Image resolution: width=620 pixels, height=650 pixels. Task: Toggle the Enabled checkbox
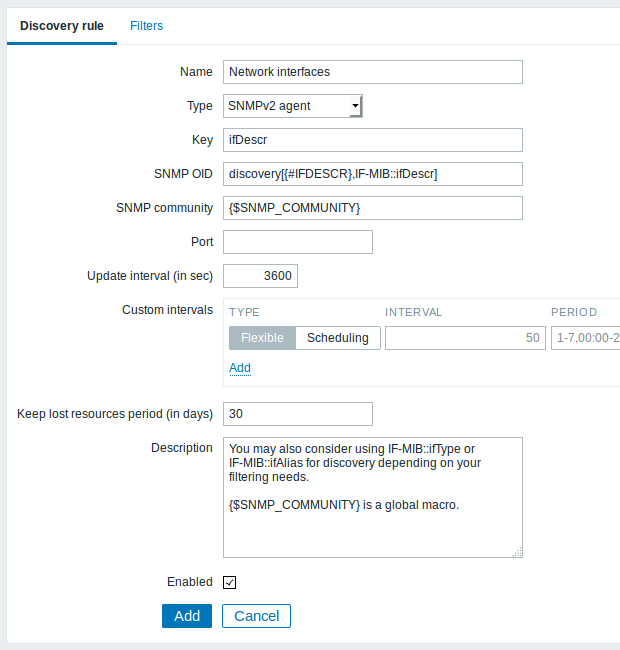230,582
